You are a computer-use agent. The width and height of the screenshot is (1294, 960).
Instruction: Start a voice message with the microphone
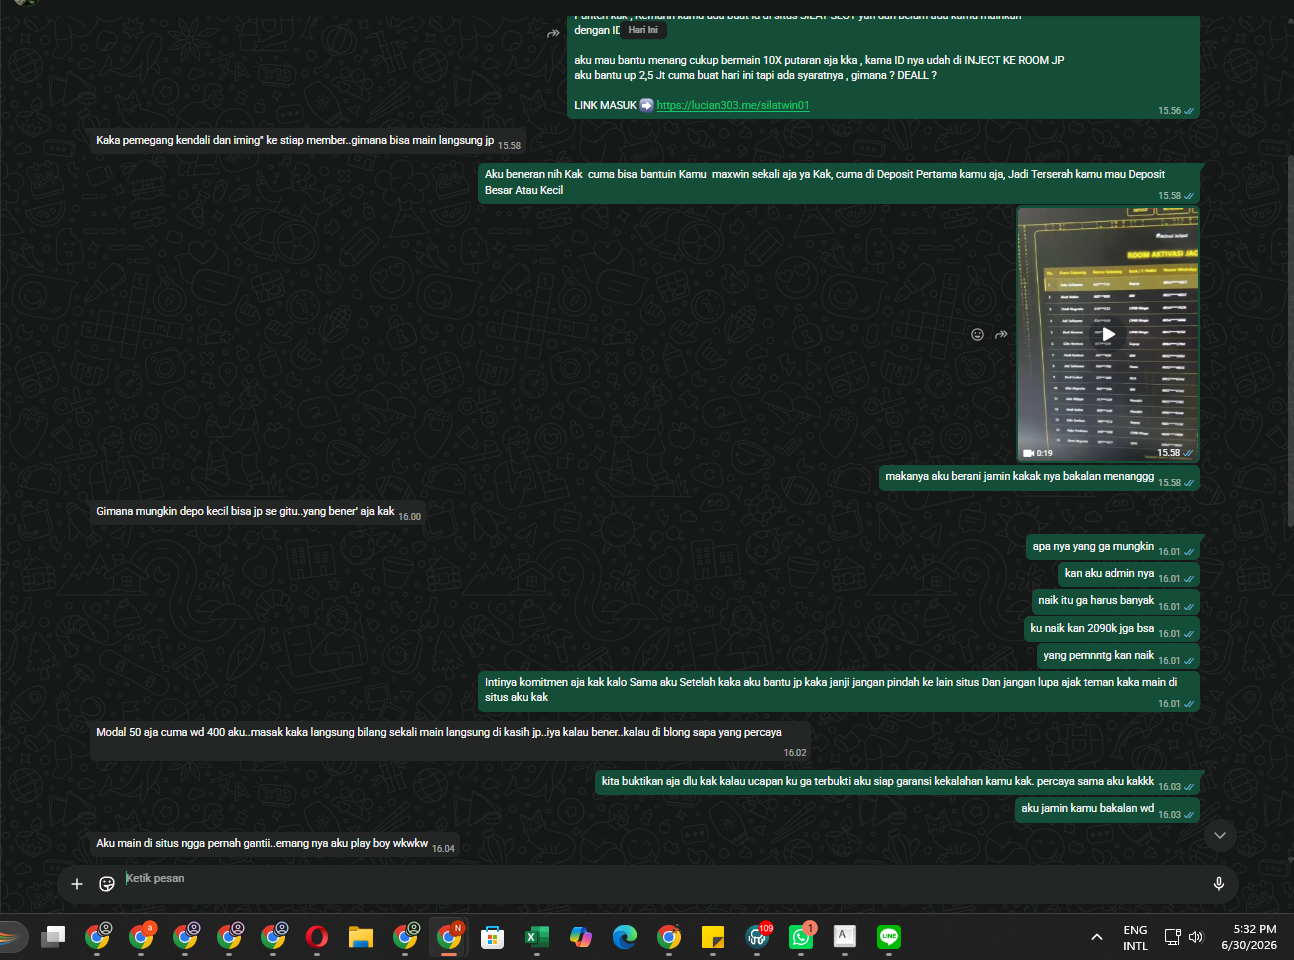click(x=1218, y=884)
